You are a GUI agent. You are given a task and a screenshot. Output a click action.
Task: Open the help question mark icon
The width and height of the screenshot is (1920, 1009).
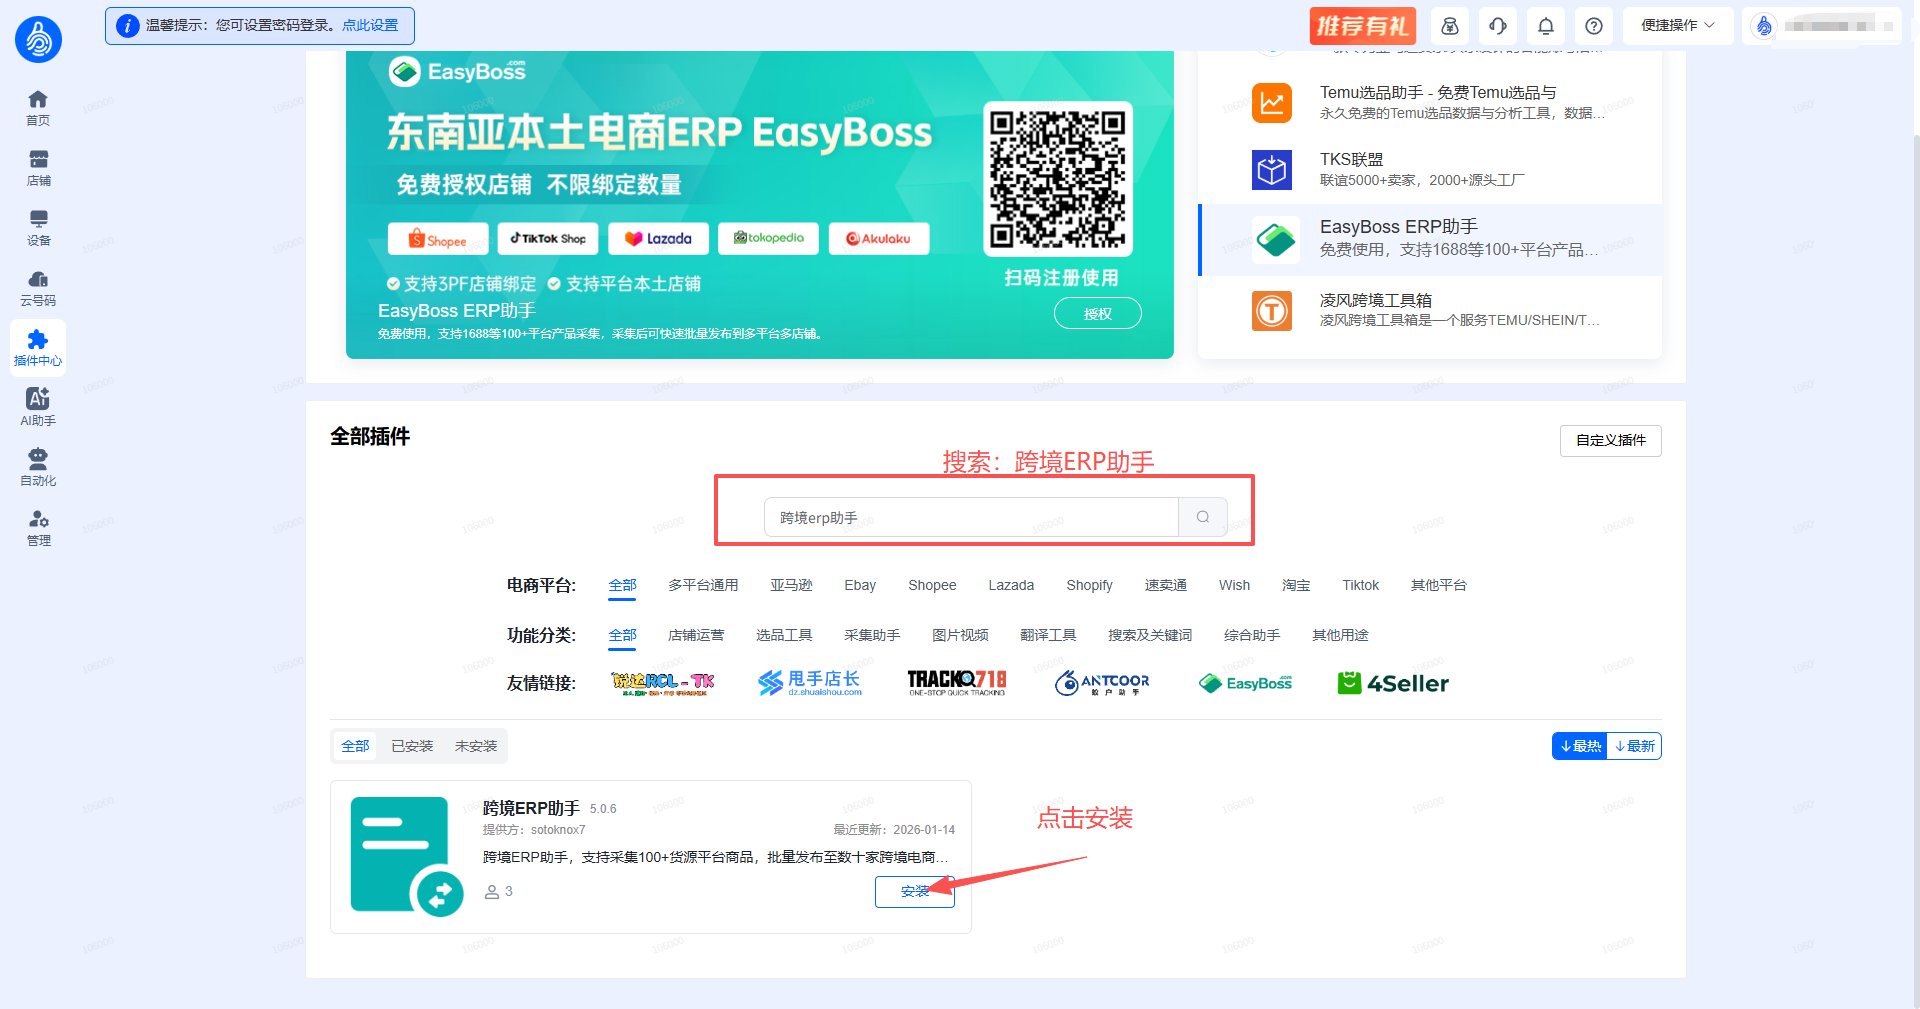1594,26
